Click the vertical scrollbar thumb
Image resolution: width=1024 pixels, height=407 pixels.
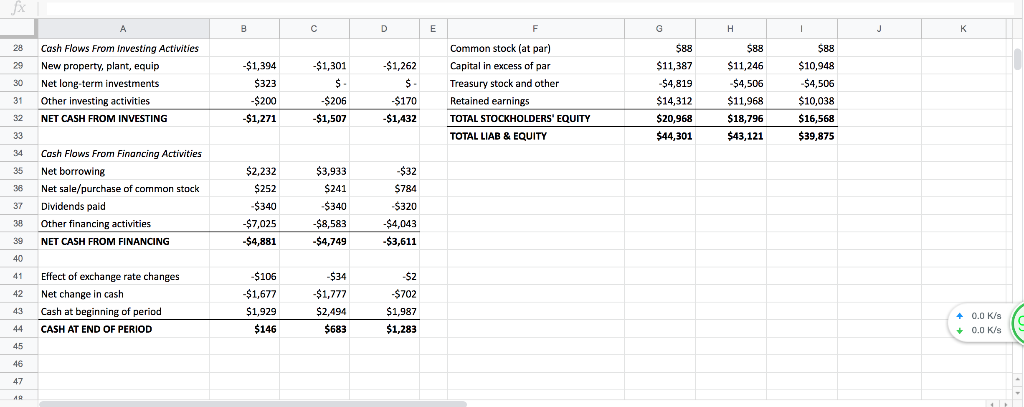[x=1017, y=59]
